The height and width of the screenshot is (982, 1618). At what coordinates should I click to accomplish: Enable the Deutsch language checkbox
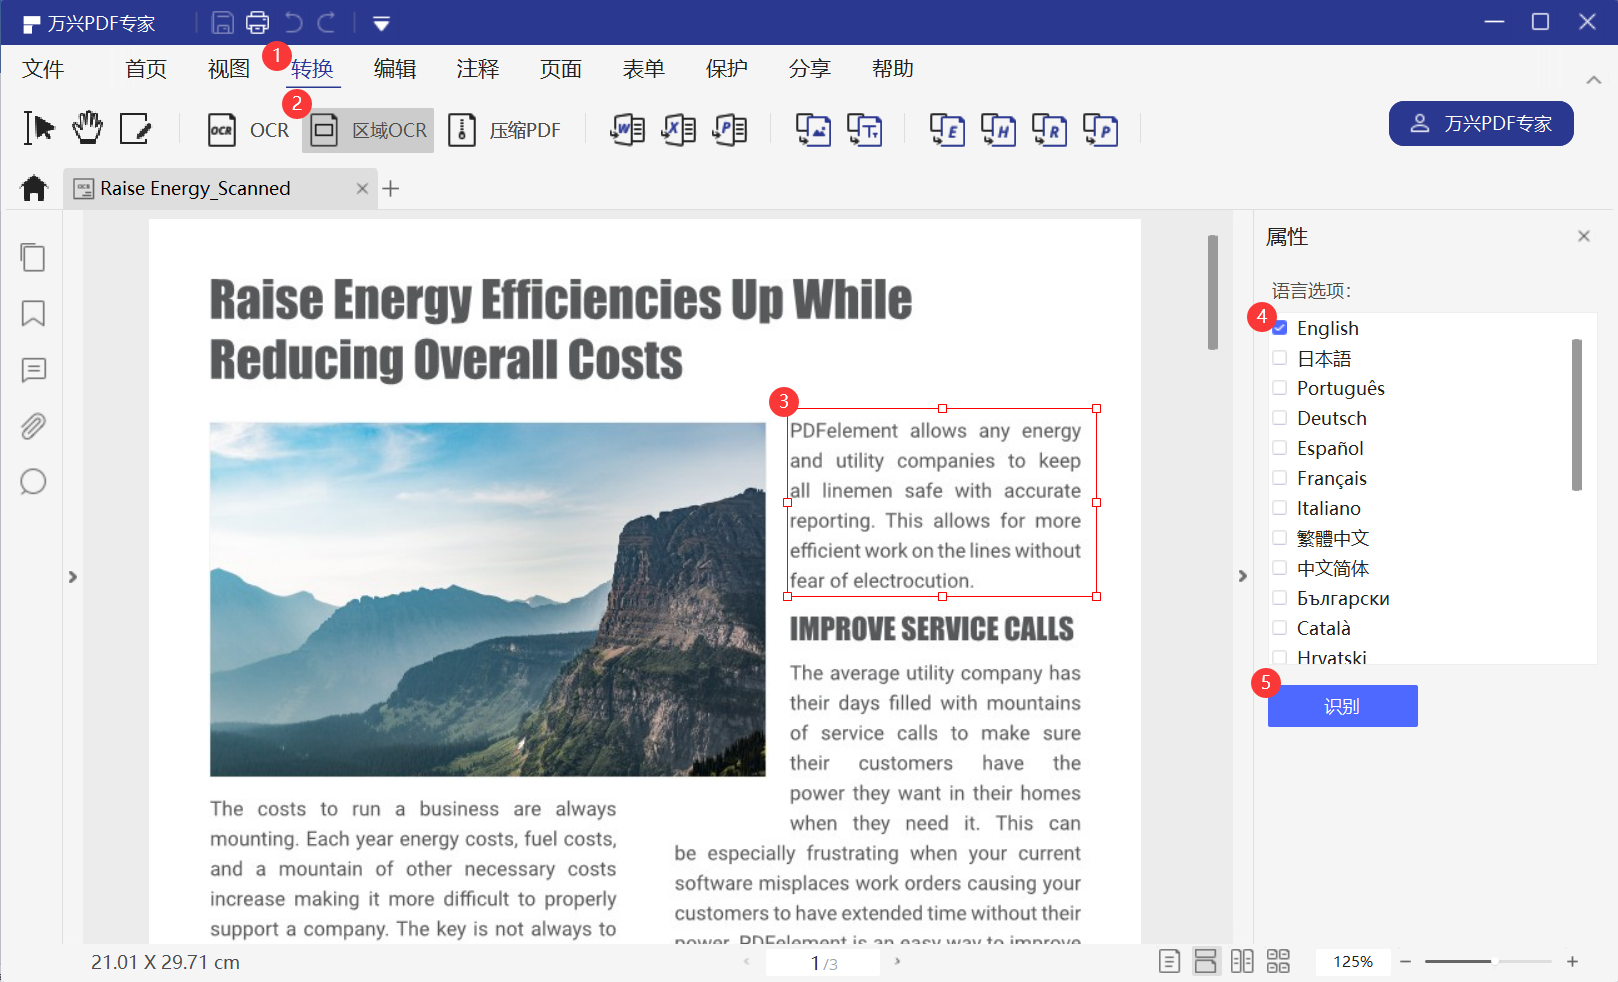(x=1280, y=418)
